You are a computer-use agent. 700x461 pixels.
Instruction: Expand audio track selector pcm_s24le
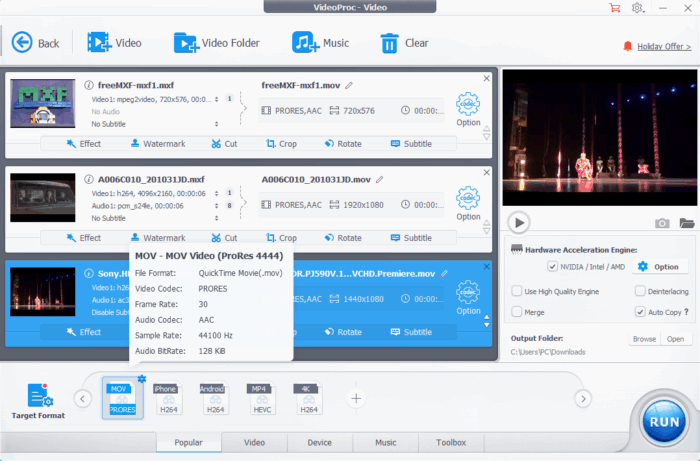click(217, 206)
